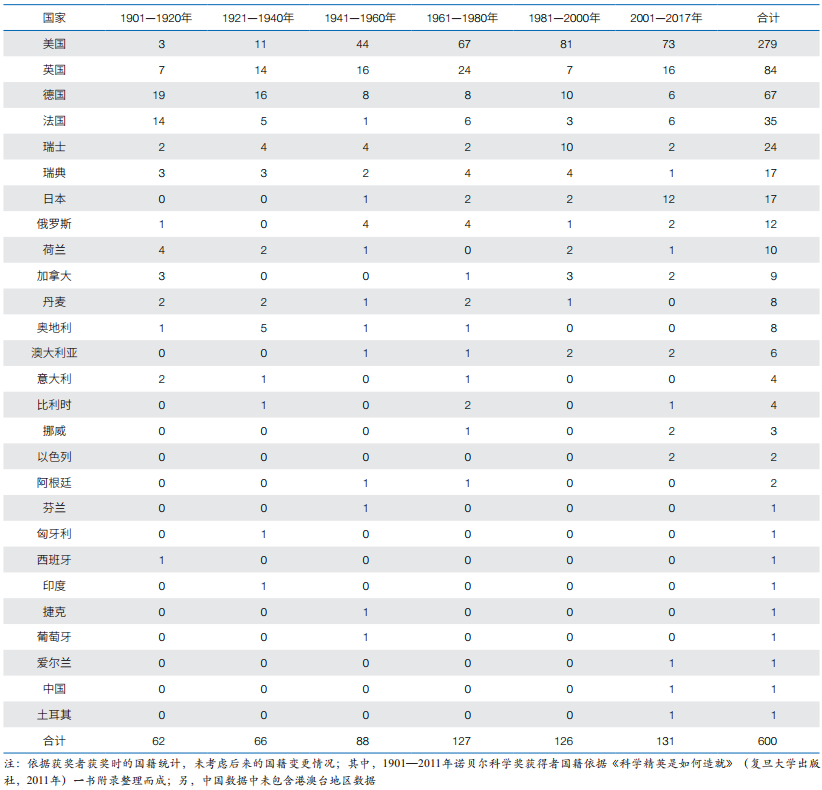Click the footnote starting with 注：依据获奖者
The width and height of the screenshot is (822, 790).
click(x=412, y=772)
